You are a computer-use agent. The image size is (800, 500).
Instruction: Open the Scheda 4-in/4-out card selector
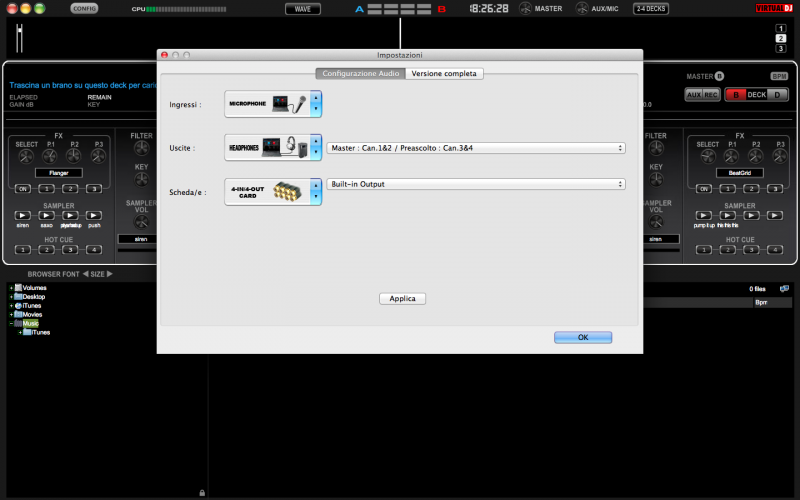tap(273, 192)
